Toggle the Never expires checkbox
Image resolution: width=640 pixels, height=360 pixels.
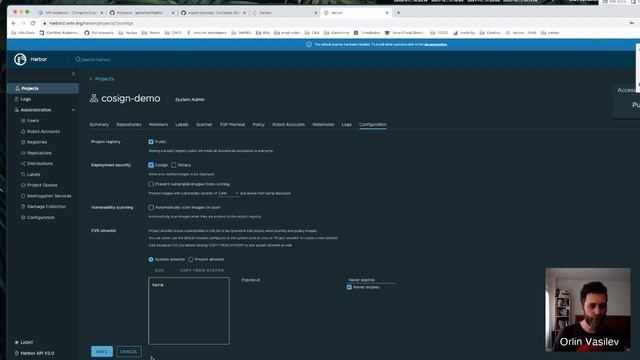349,287
